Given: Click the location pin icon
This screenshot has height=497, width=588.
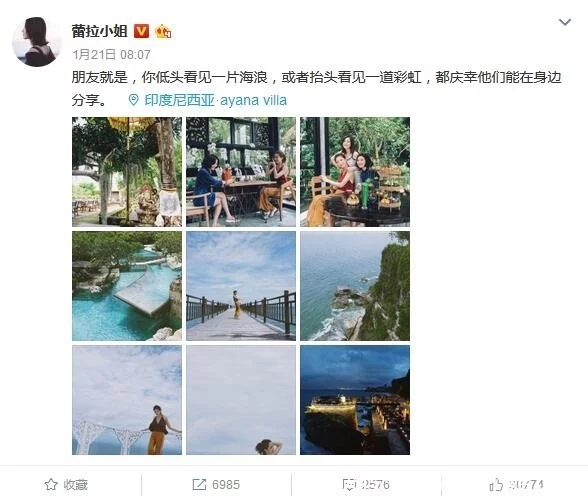Looking at the screenshot, I should point(133,100).
